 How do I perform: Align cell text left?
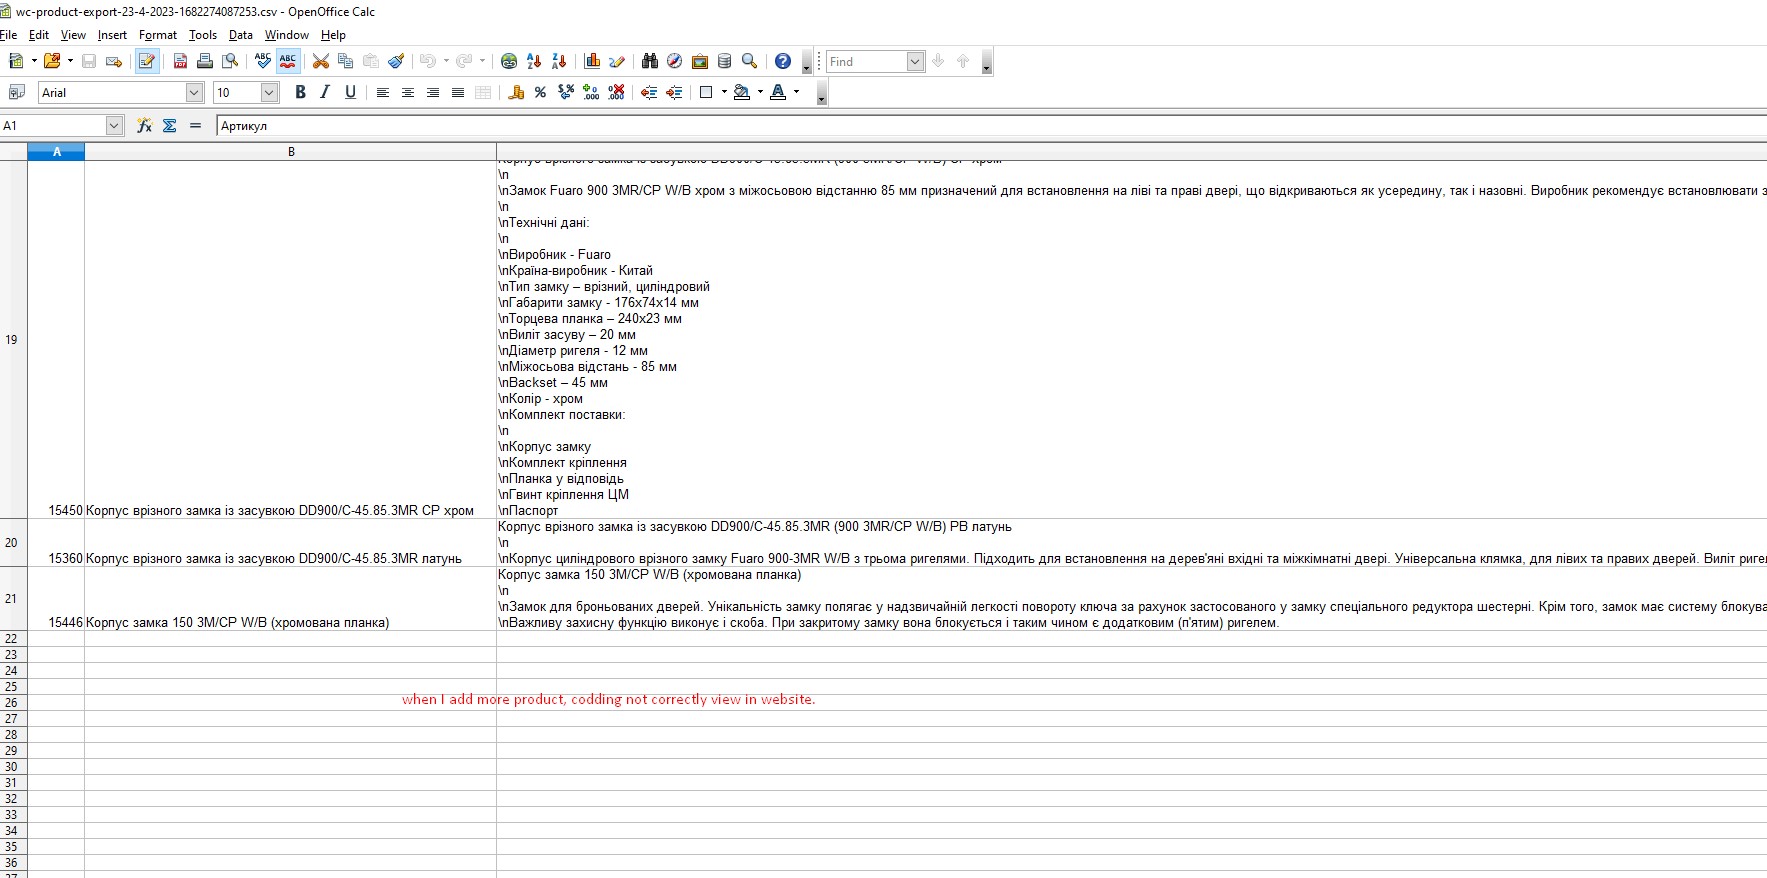click(383, 92)
